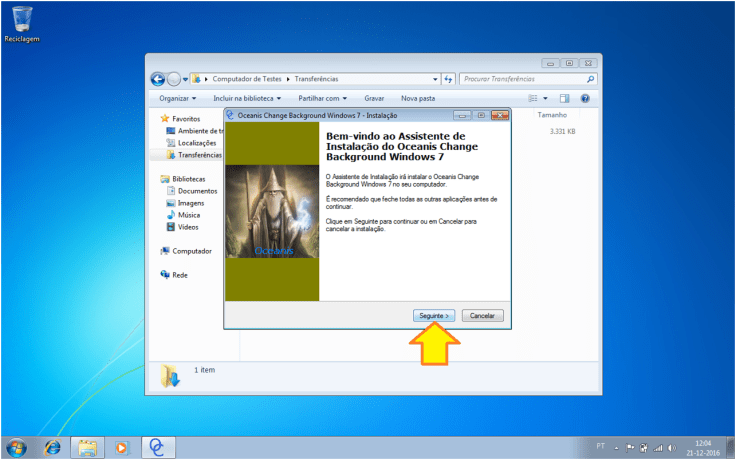Expand the Incluir na biblioteca dropdown
Image resolution: width=736 pixels, height=460 pixels.
click(x=247, y=99)
